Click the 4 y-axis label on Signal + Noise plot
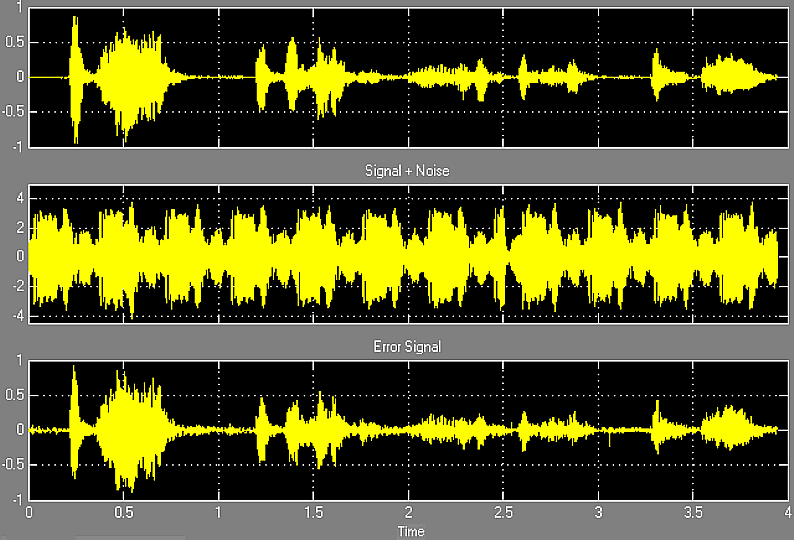 tap(19, 198)
